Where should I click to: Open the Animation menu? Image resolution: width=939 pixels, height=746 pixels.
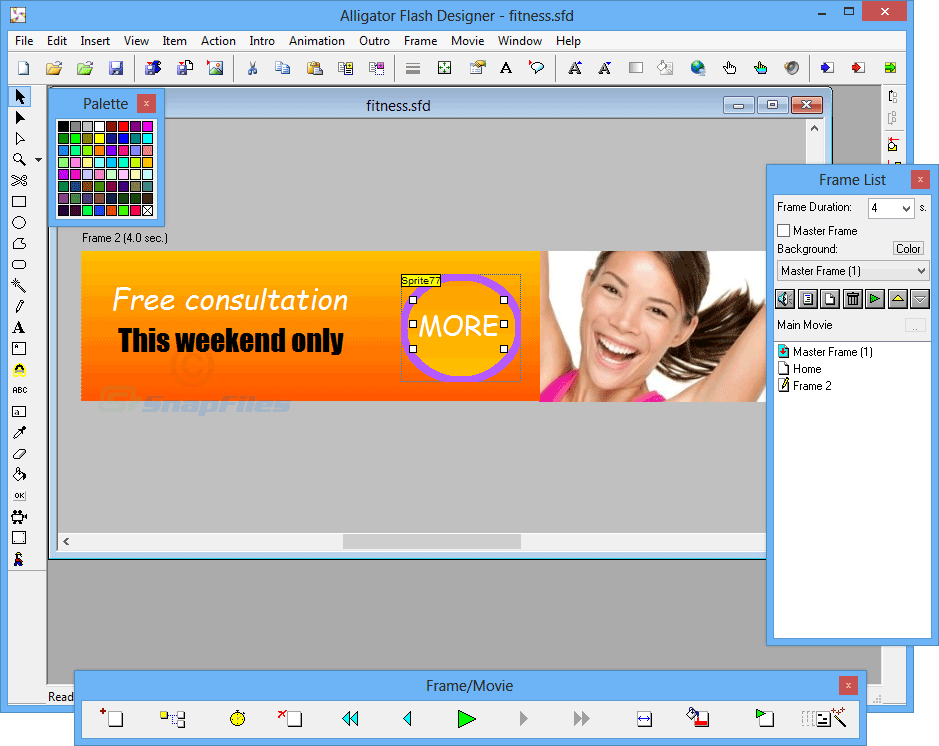[317, 41]
